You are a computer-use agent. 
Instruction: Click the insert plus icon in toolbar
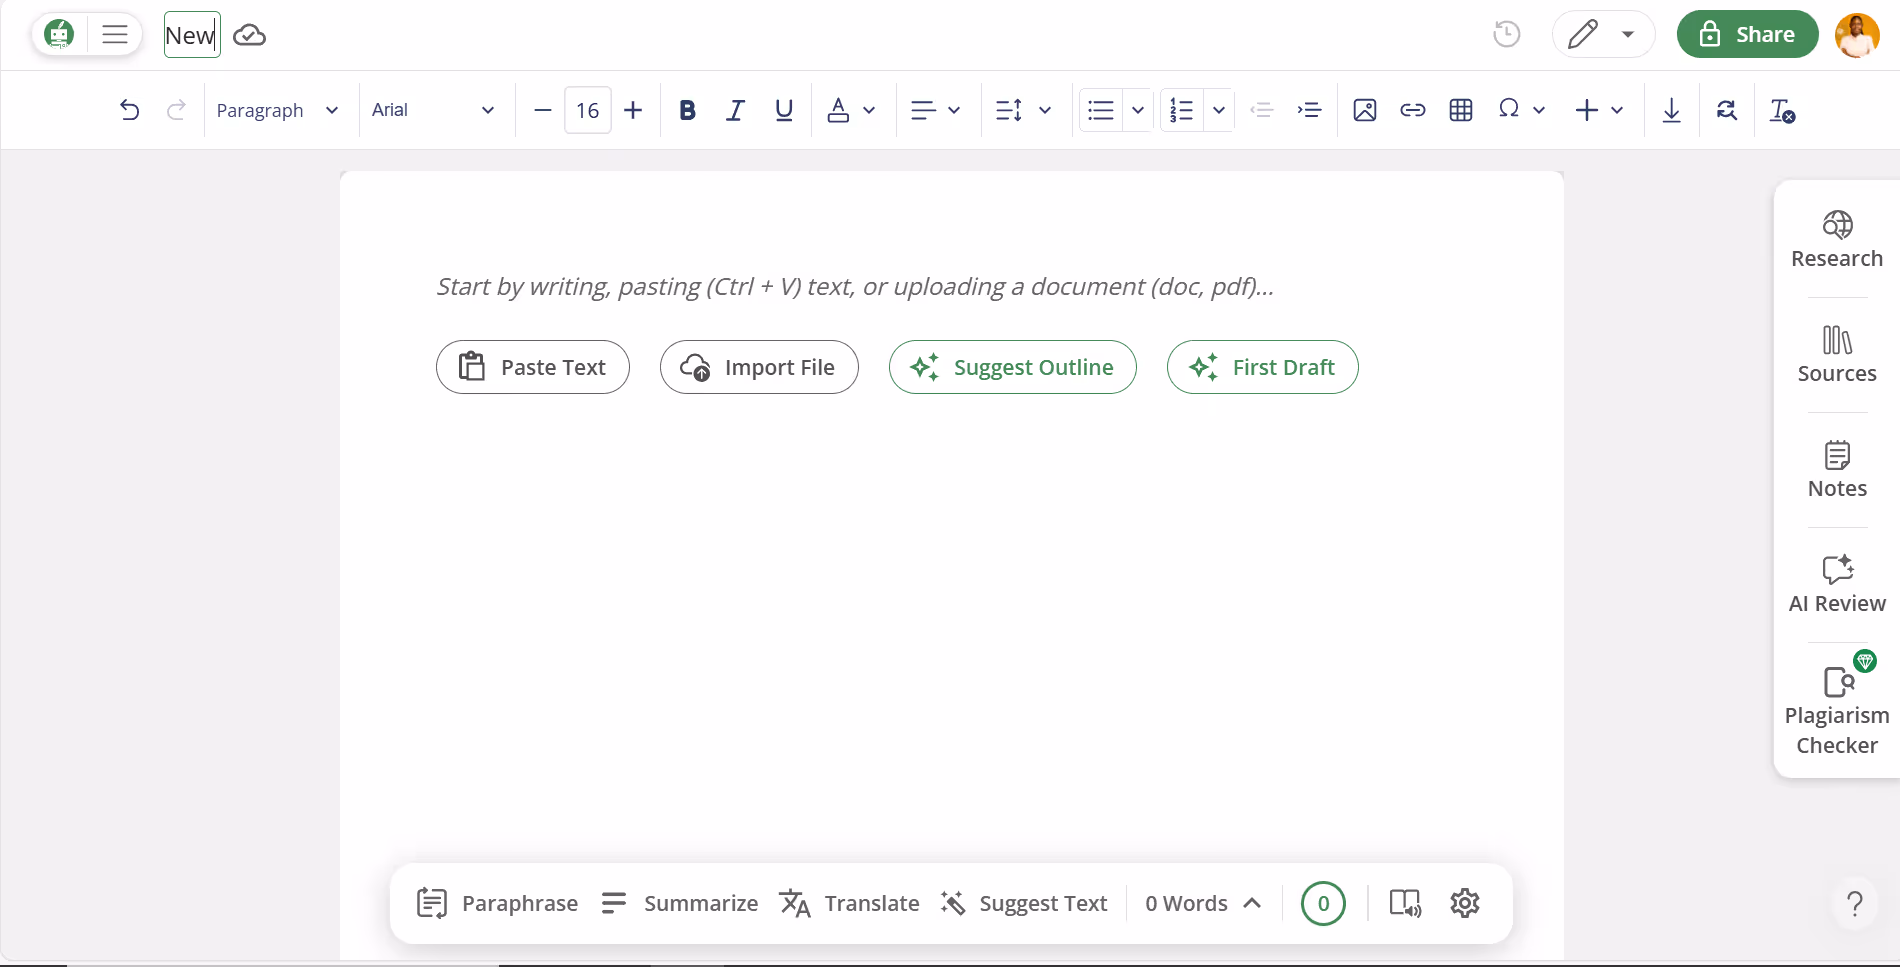1587,110
